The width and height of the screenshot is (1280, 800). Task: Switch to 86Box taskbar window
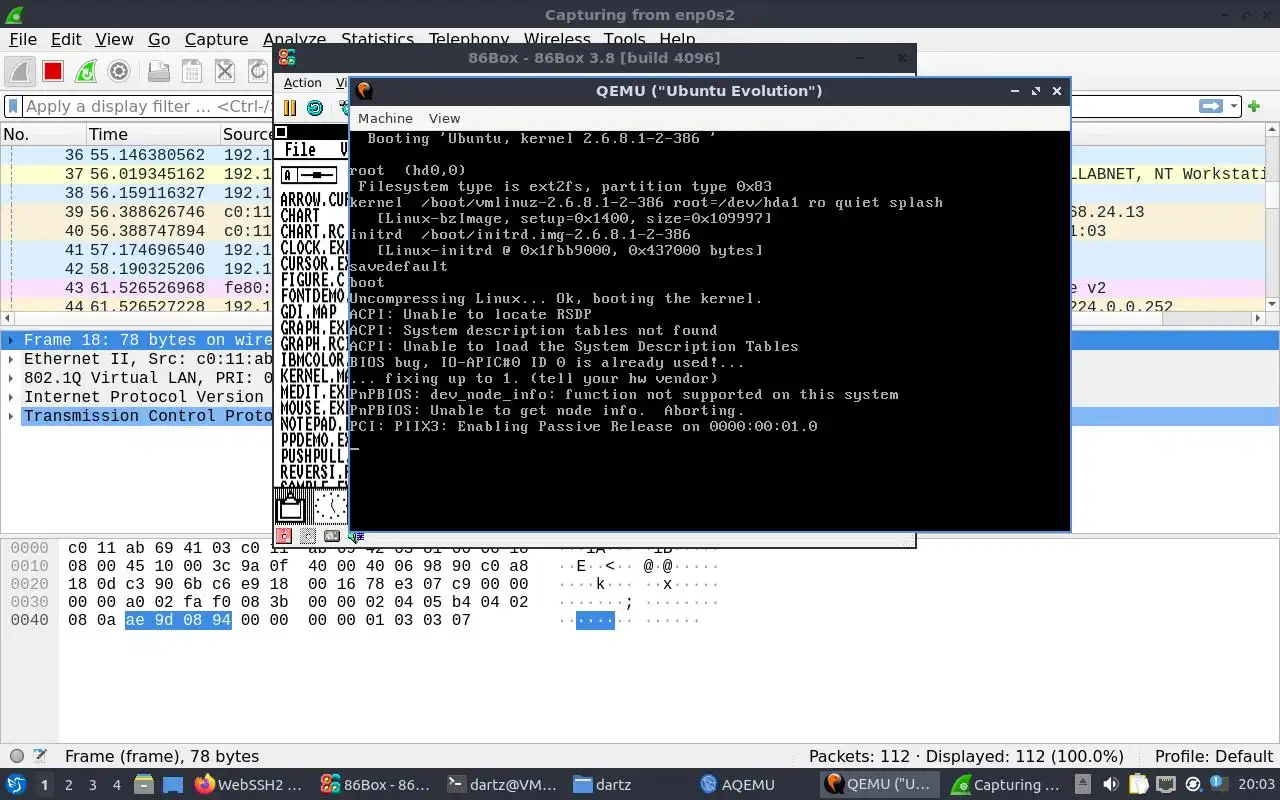click(x=376, y=785)
